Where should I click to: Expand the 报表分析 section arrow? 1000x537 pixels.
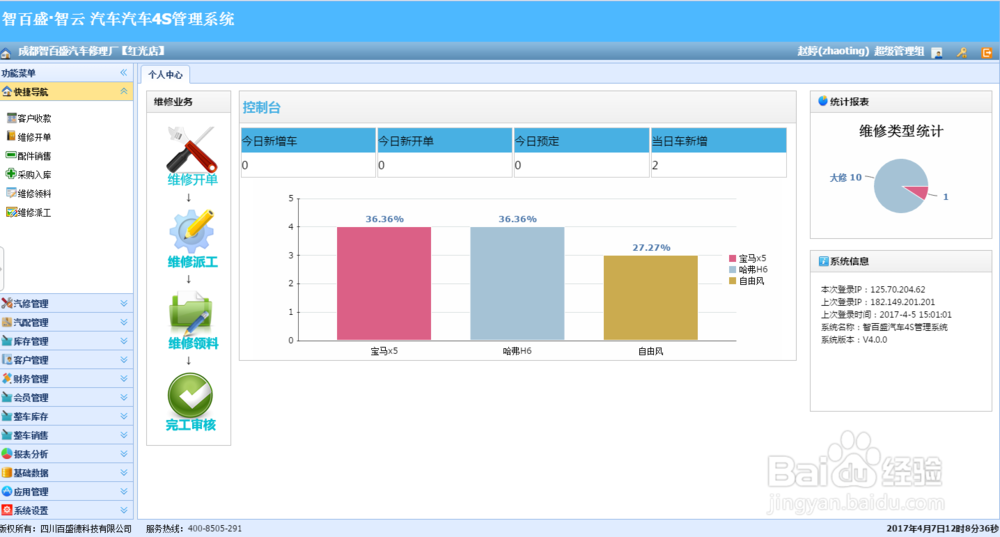124,454
